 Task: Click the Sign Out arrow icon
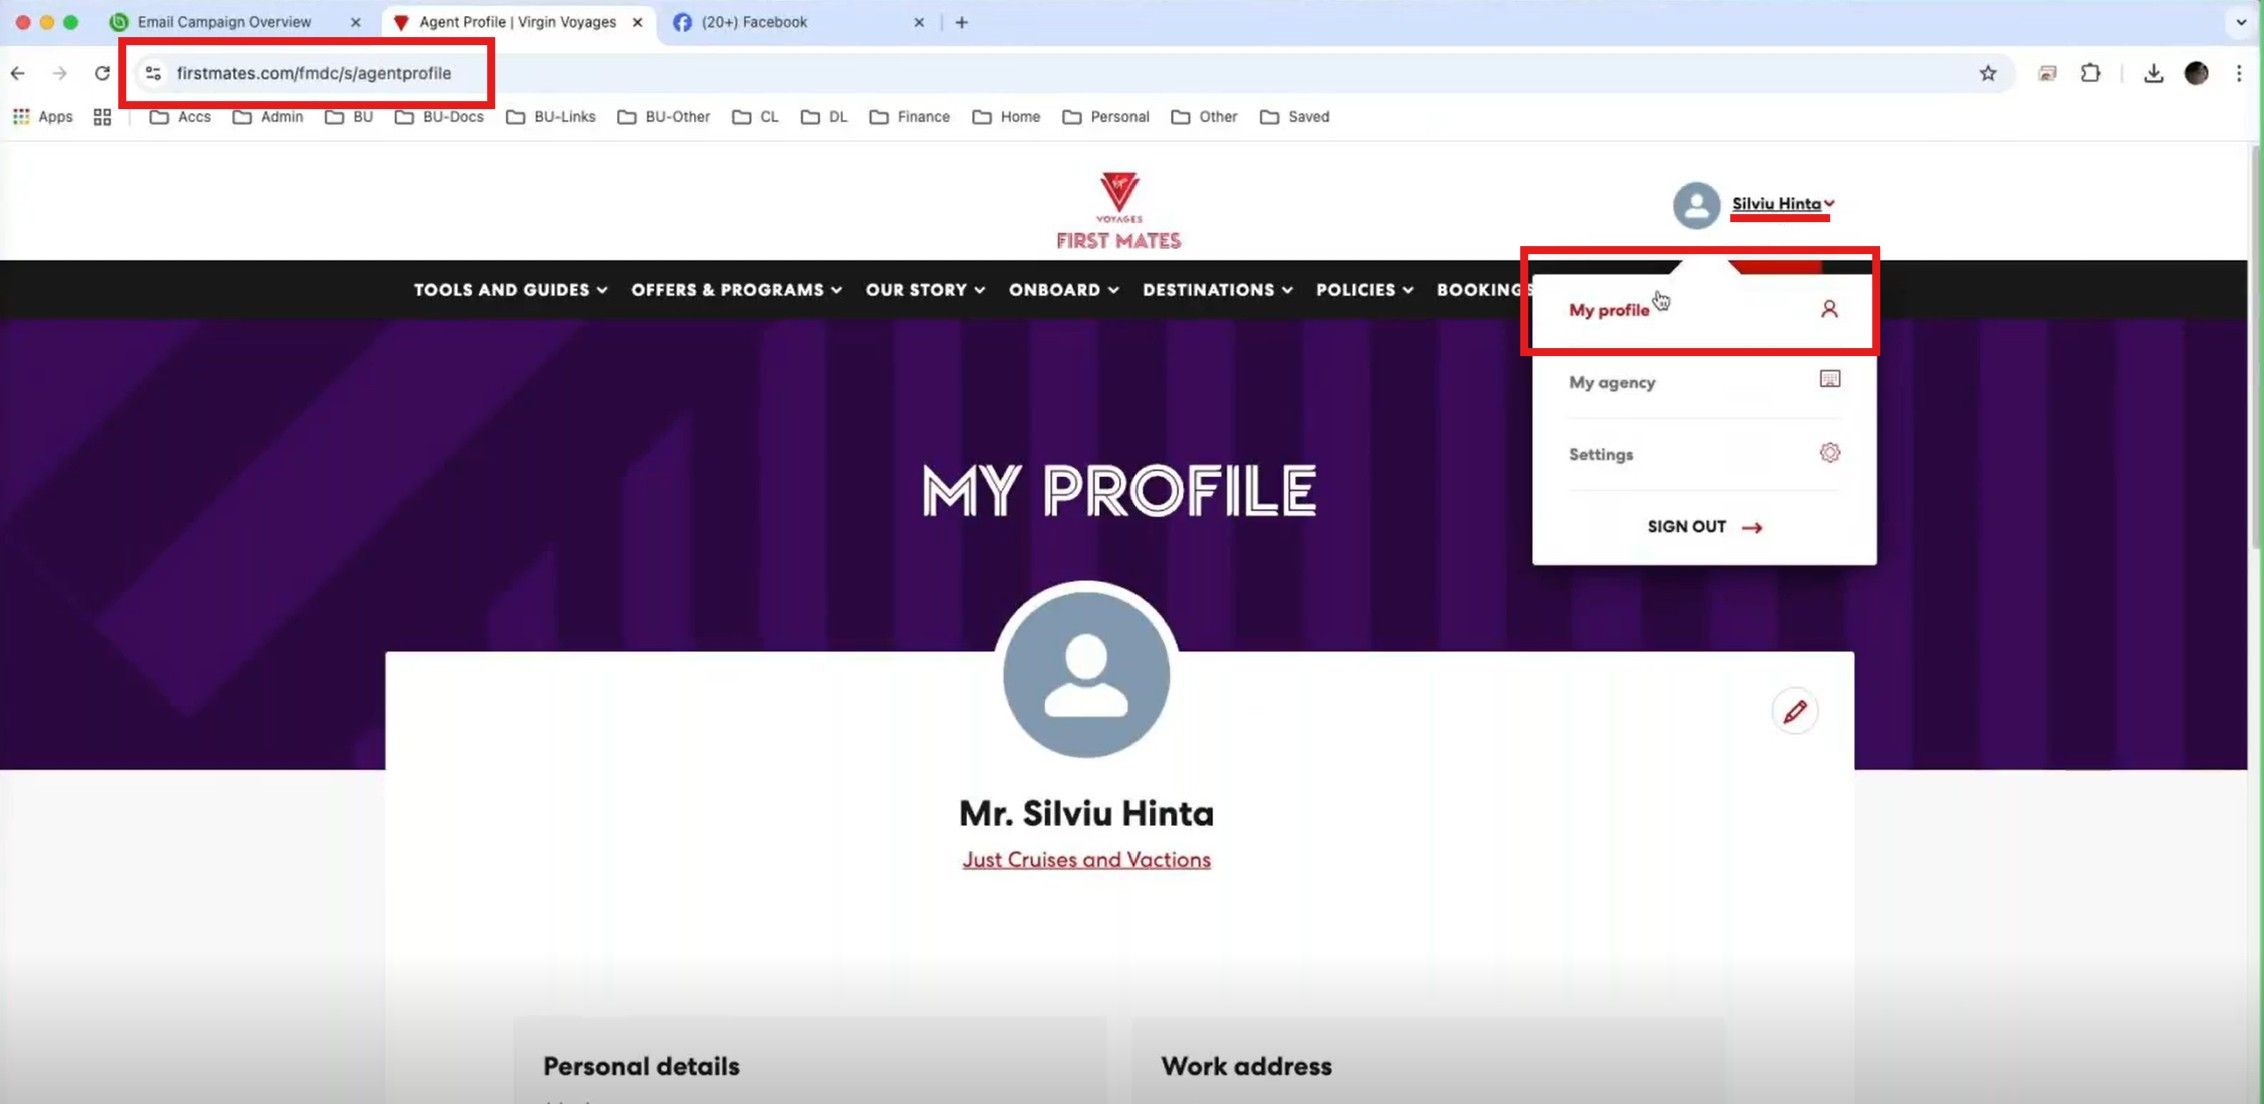1752,528
